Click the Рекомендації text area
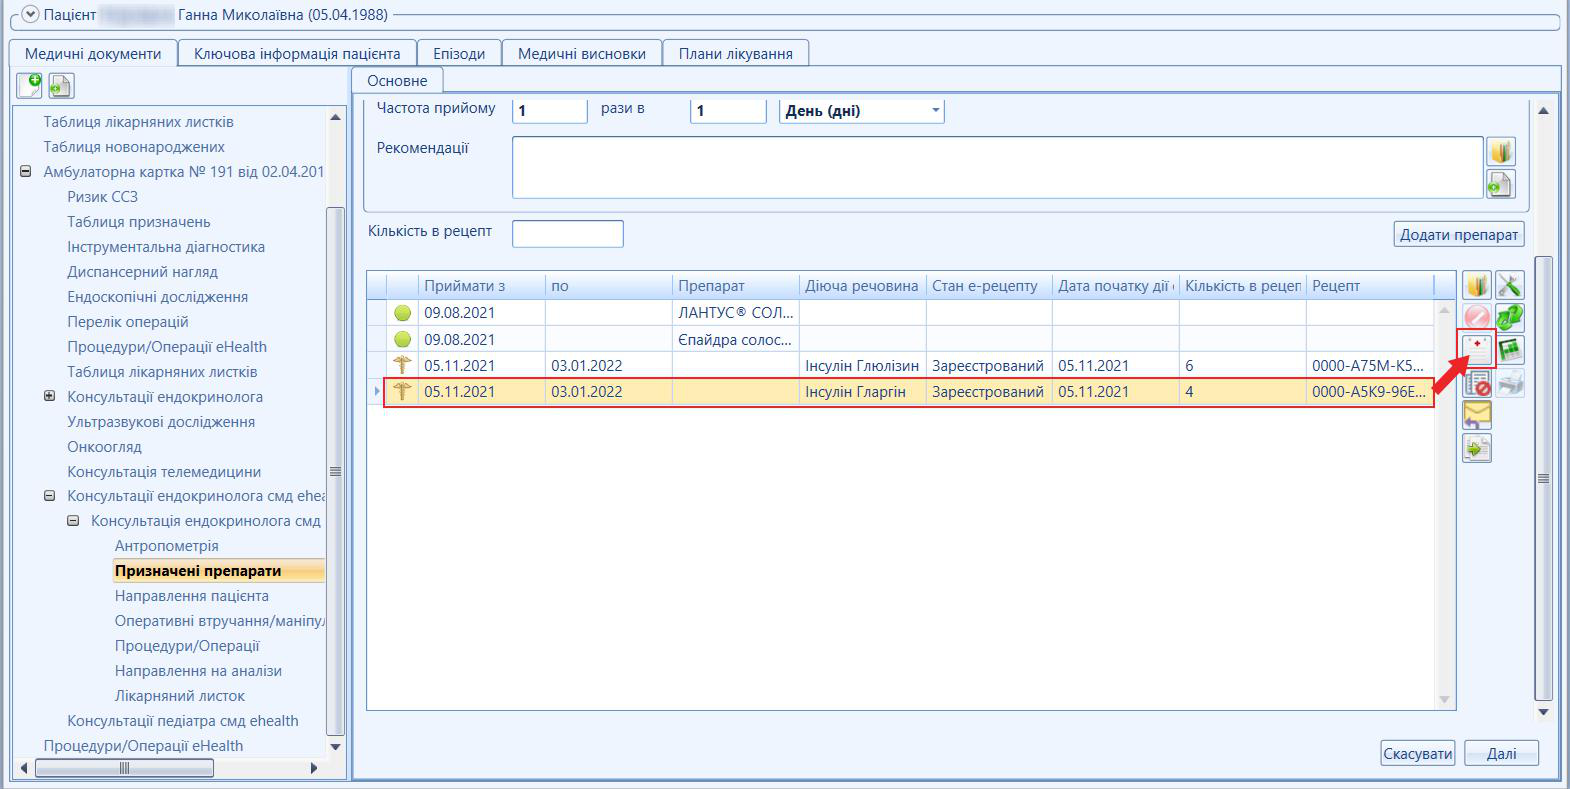This screenshot has width=1570, height=789. [997, 167]
